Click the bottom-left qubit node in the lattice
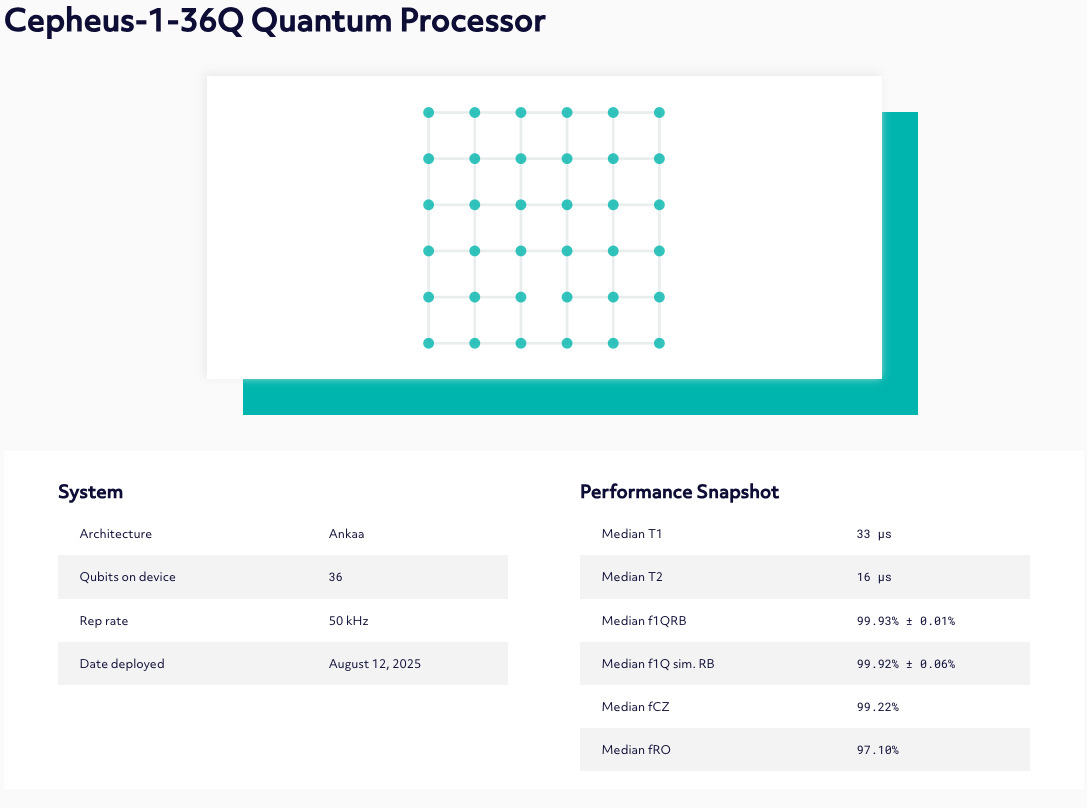The image size is (1087, 808). pyautogui.click(x=429, y=343)
